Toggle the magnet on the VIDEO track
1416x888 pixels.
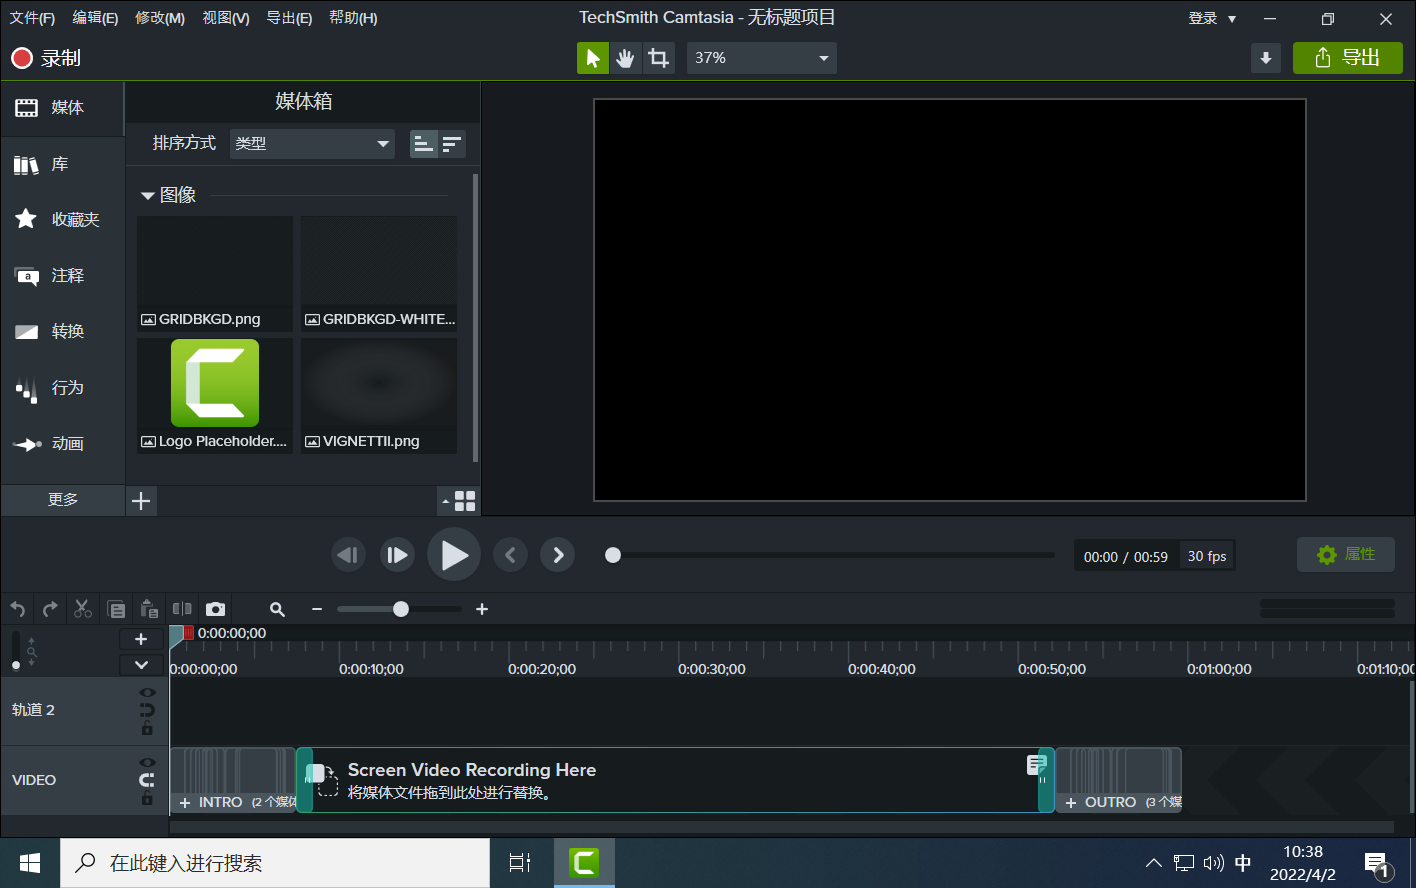[x=147, y=780]
